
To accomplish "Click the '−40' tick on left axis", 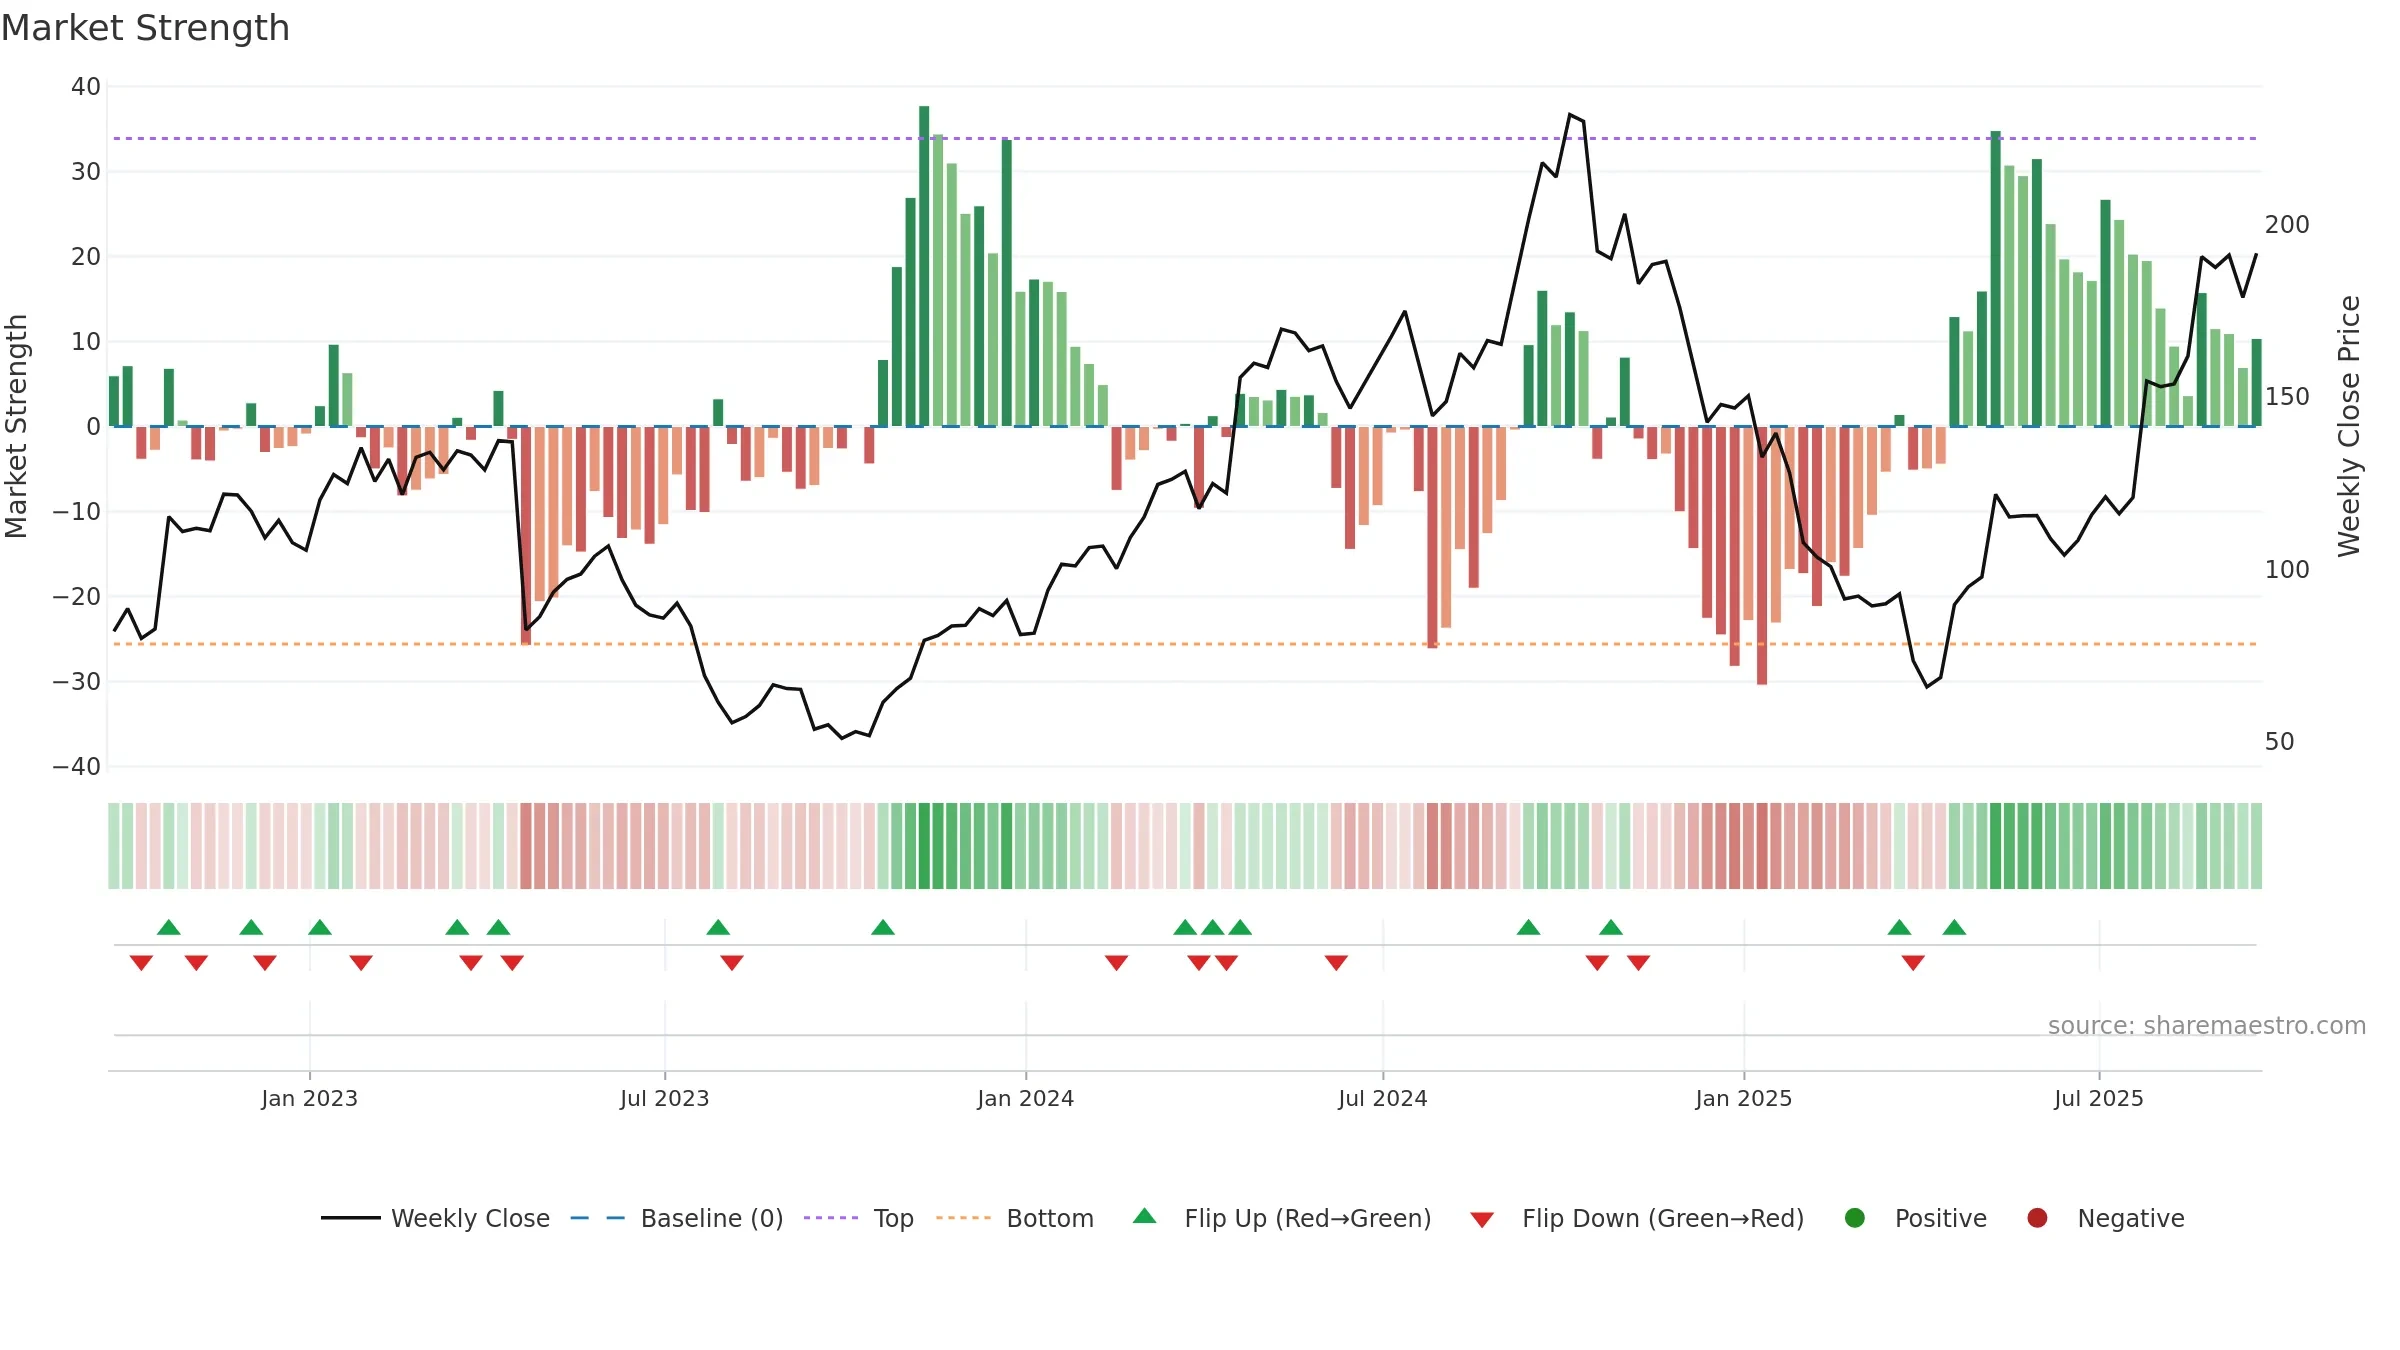I will point(77,767).
